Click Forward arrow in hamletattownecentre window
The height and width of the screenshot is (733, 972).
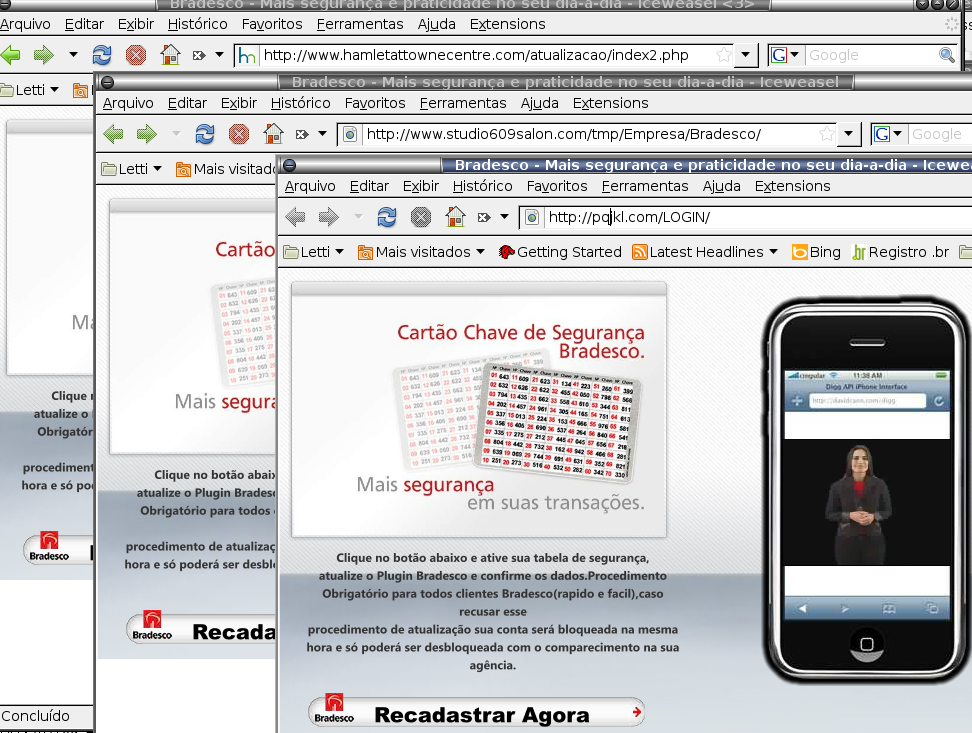[43, 55]
